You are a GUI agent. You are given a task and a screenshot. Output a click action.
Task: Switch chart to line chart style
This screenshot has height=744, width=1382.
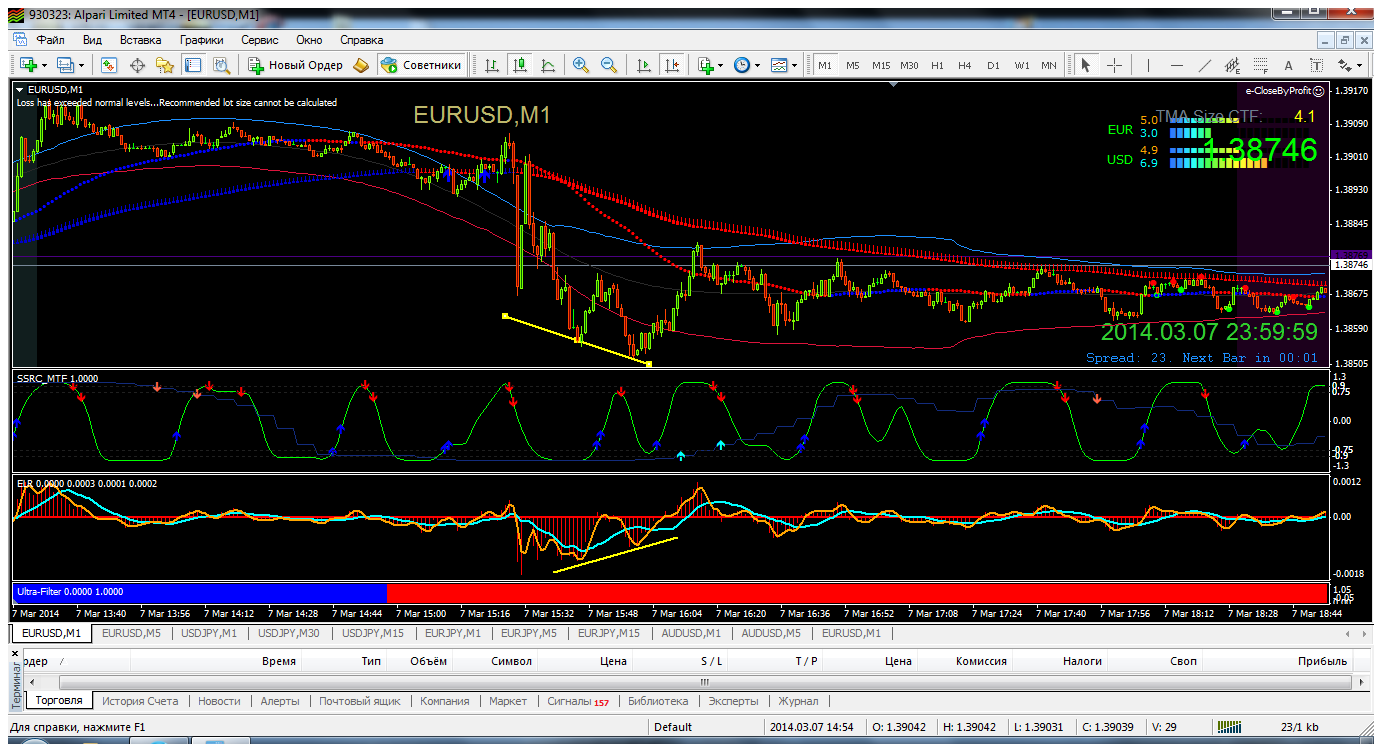click(x=548, y=65)
